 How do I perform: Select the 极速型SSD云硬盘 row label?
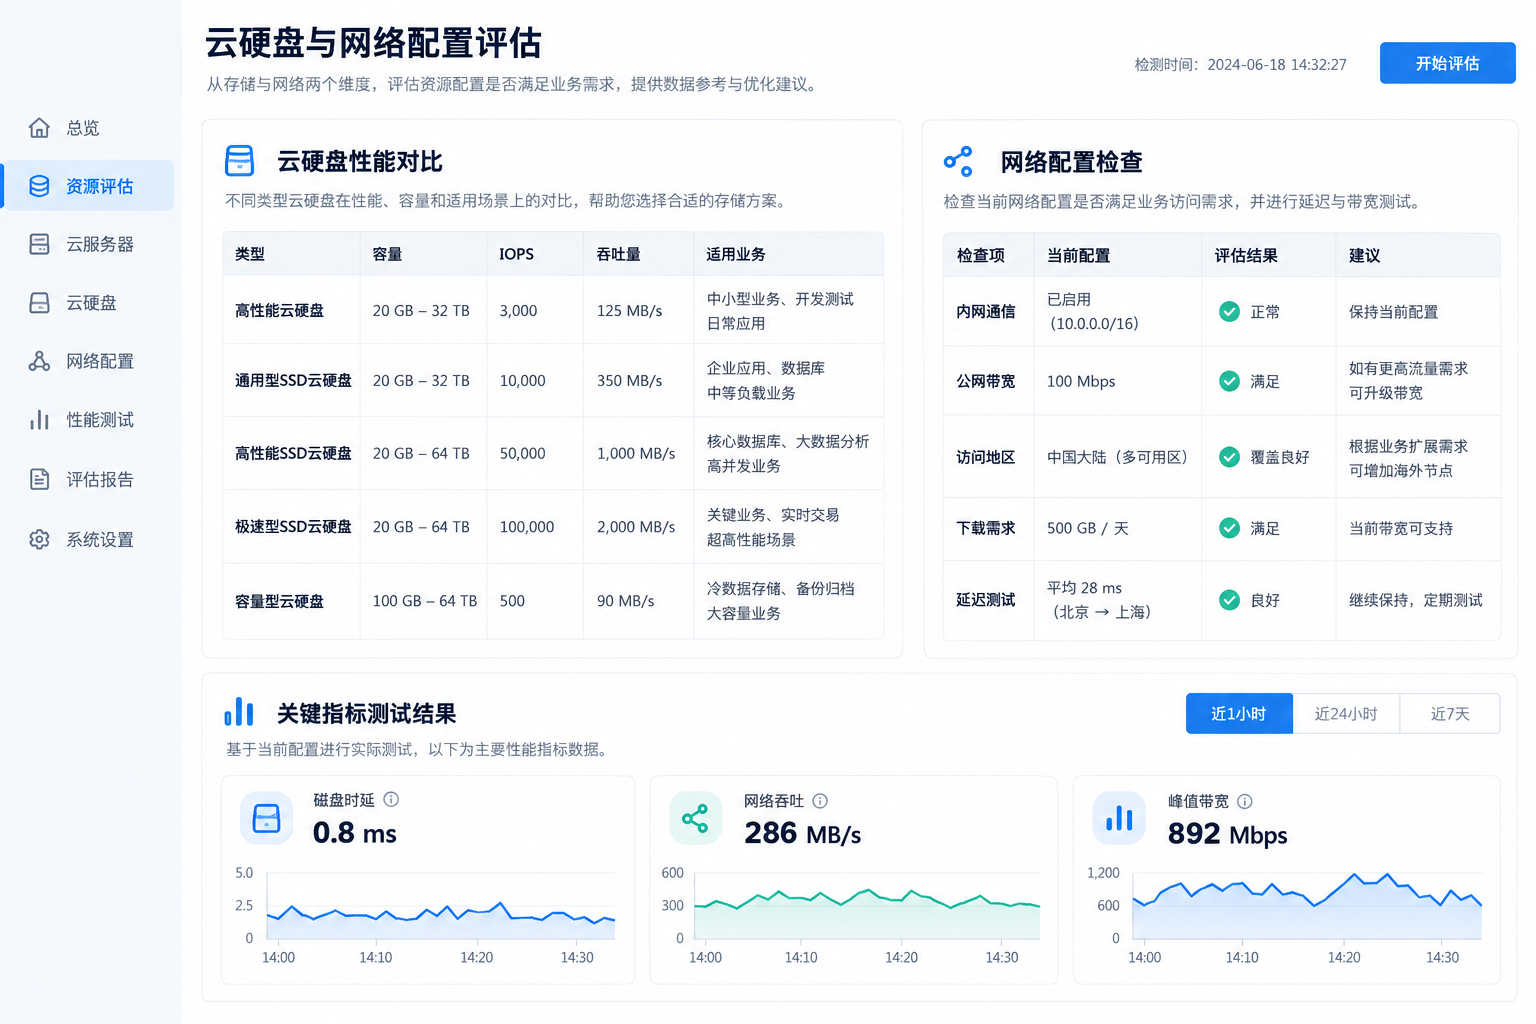(293, 526)
